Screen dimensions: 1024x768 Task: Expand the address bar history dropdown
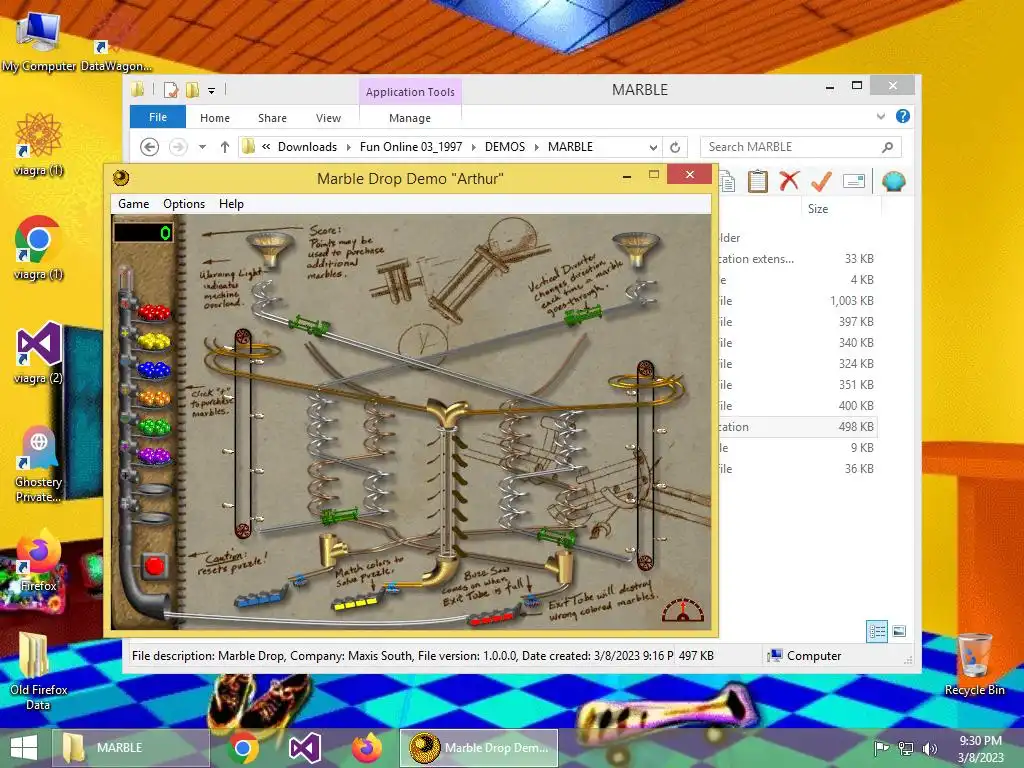pyautogui.click(x=653, y=148)
